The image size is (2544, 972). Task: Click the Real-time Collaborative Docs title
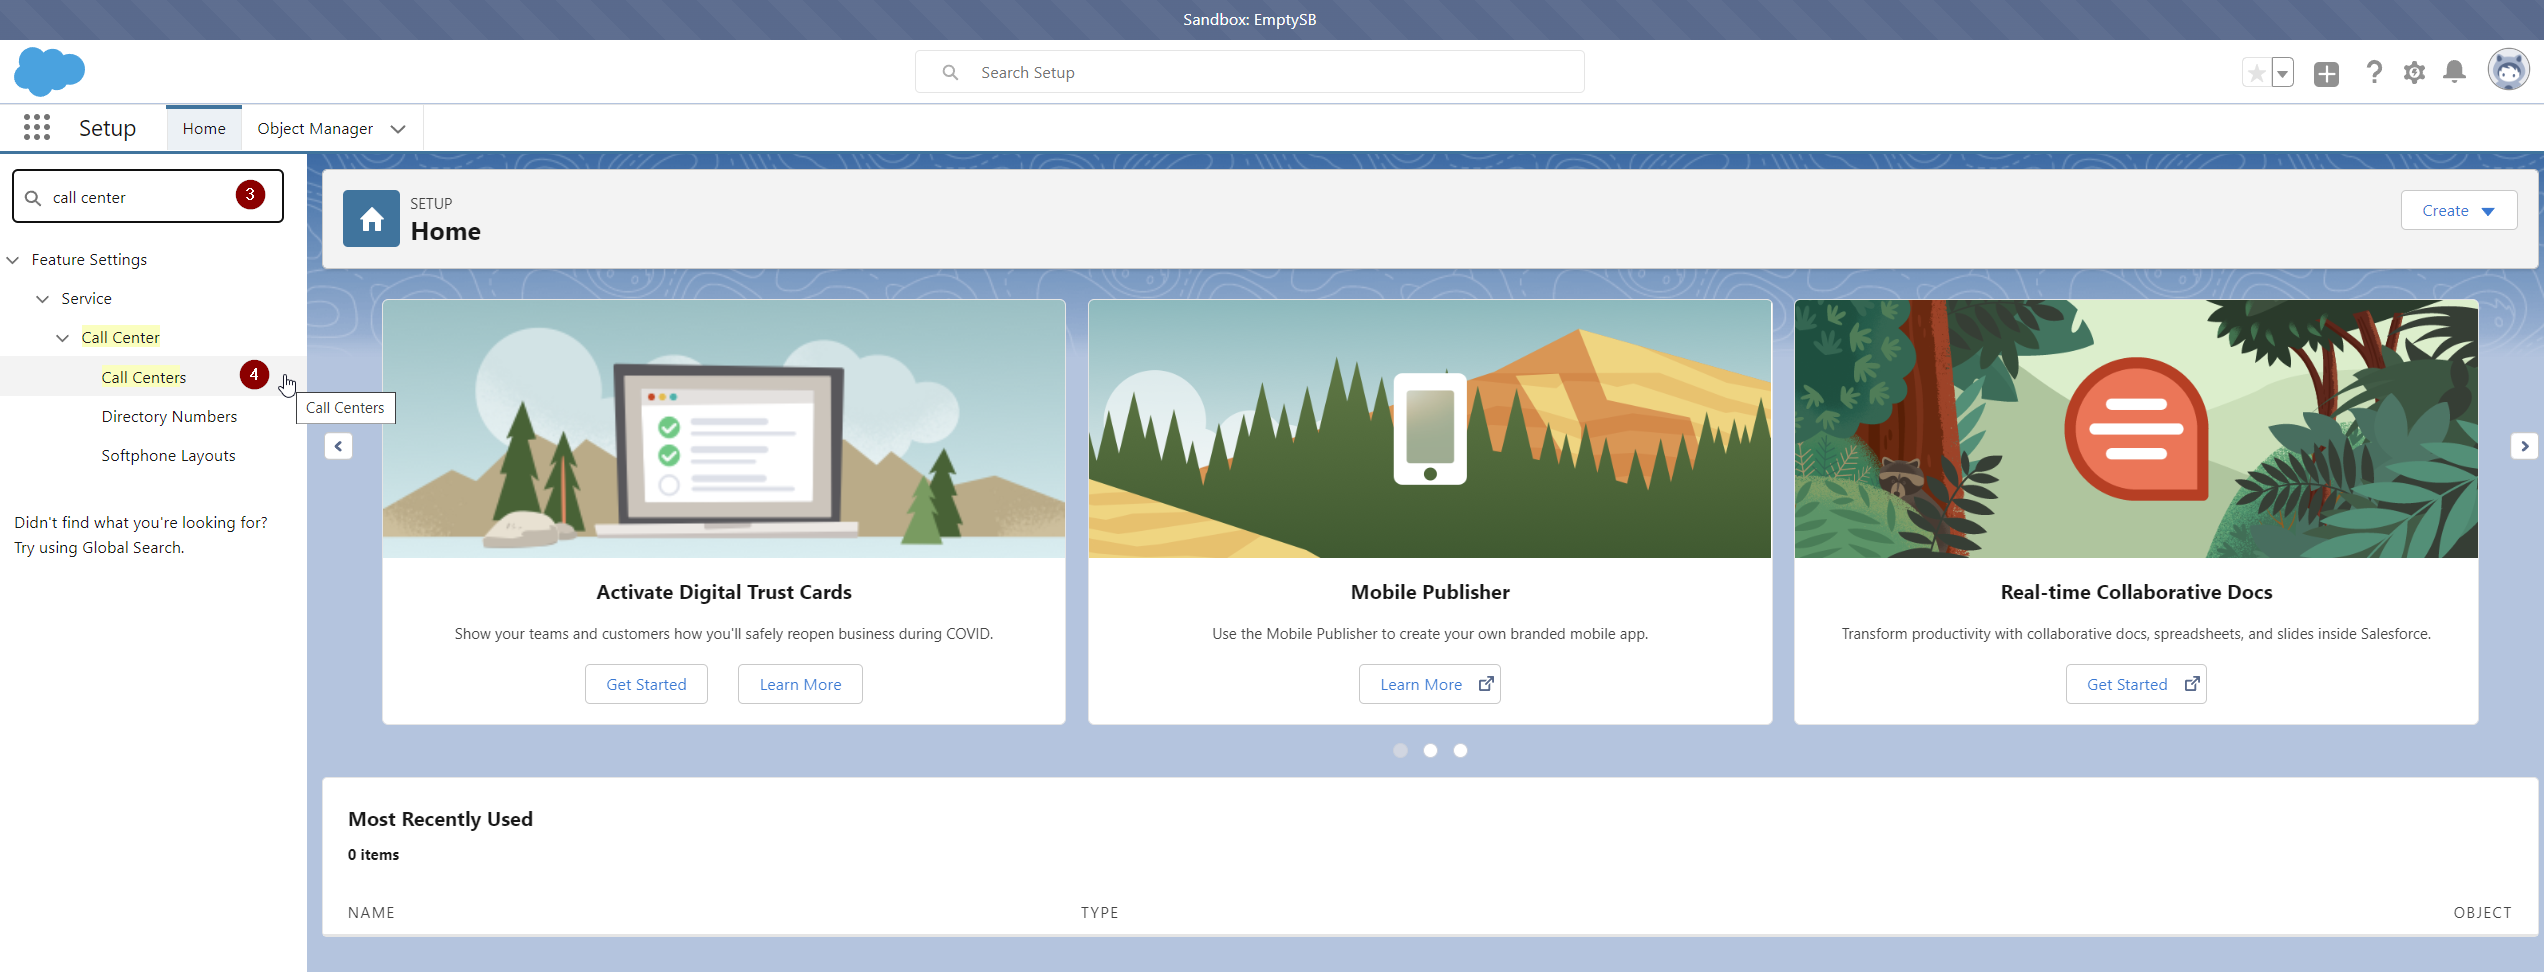pos(2136,592)
